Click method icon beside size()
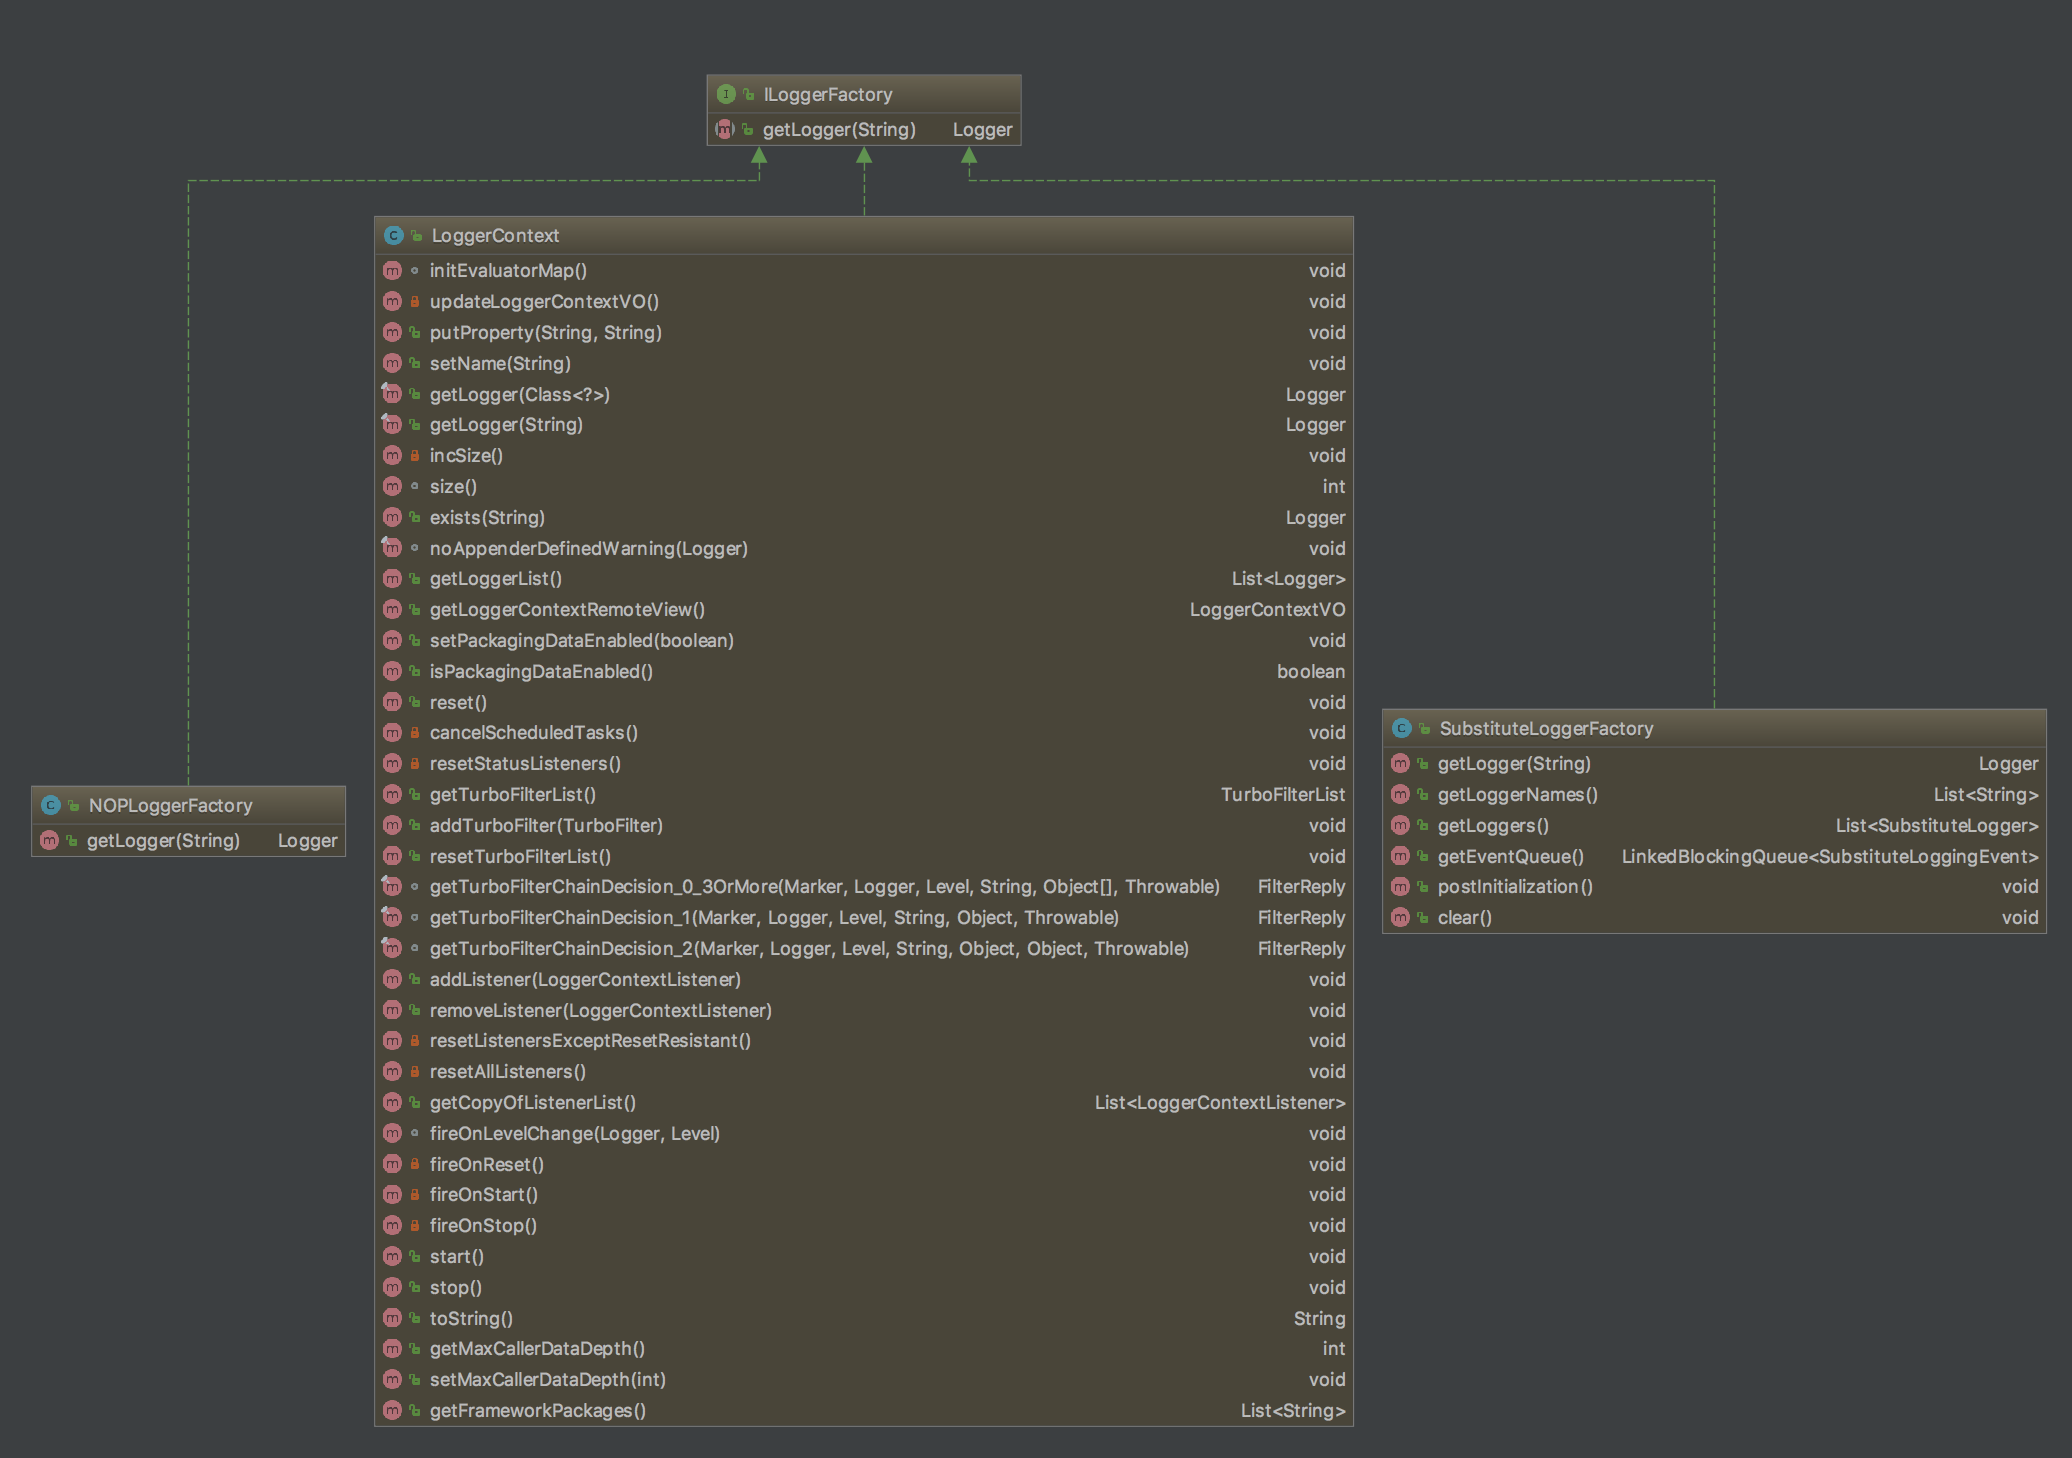The image size is (2072, 1458). click(x=392, y=486)
